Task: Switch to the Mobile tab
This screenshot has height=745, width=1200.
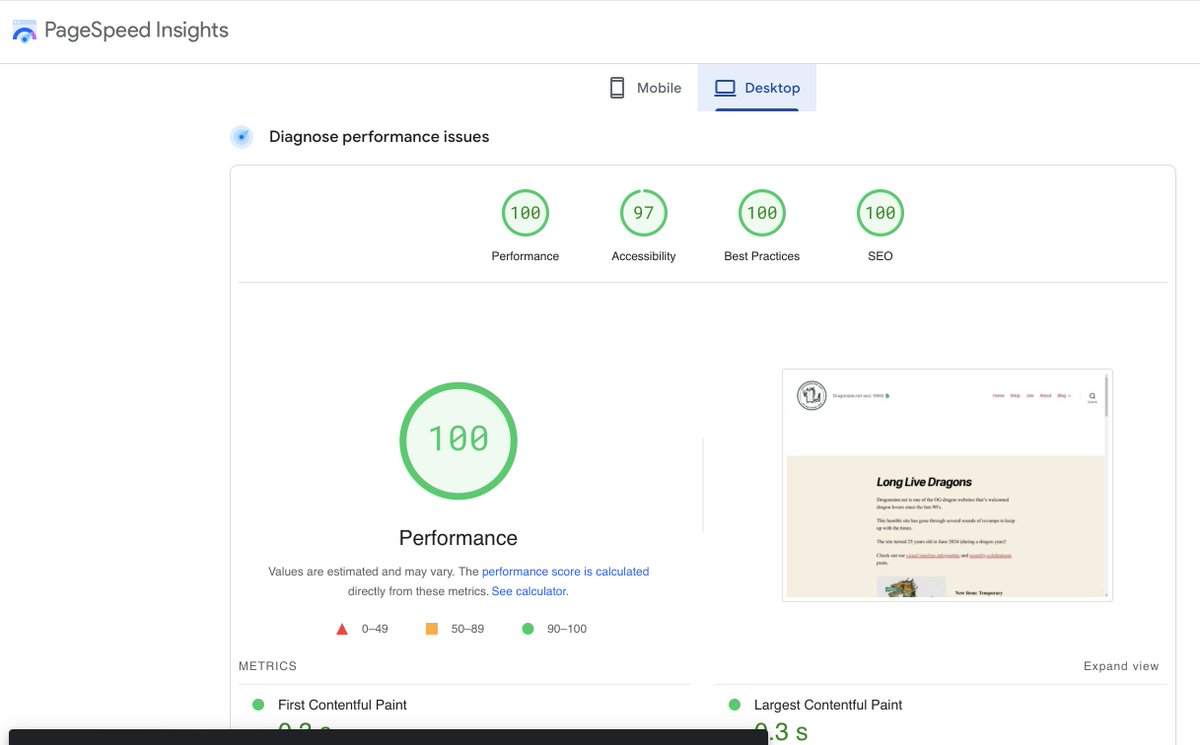Action: pyautogui.click(x=645, y=87)
